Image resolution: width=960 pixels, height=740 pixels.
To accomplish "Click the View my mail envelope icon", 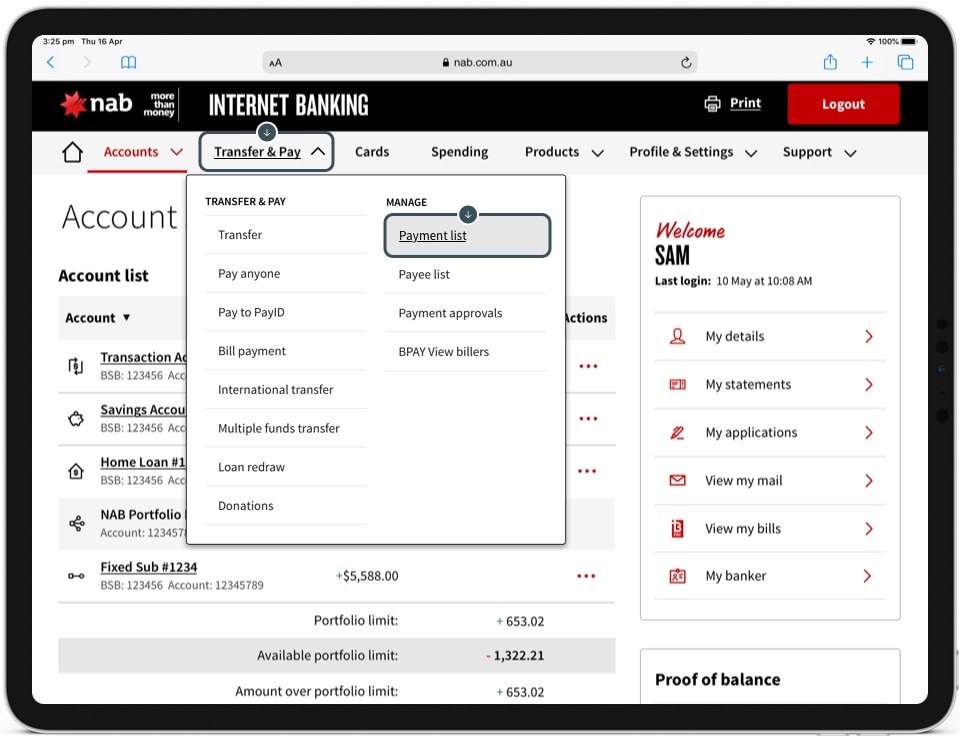I will tap(677, 480).
